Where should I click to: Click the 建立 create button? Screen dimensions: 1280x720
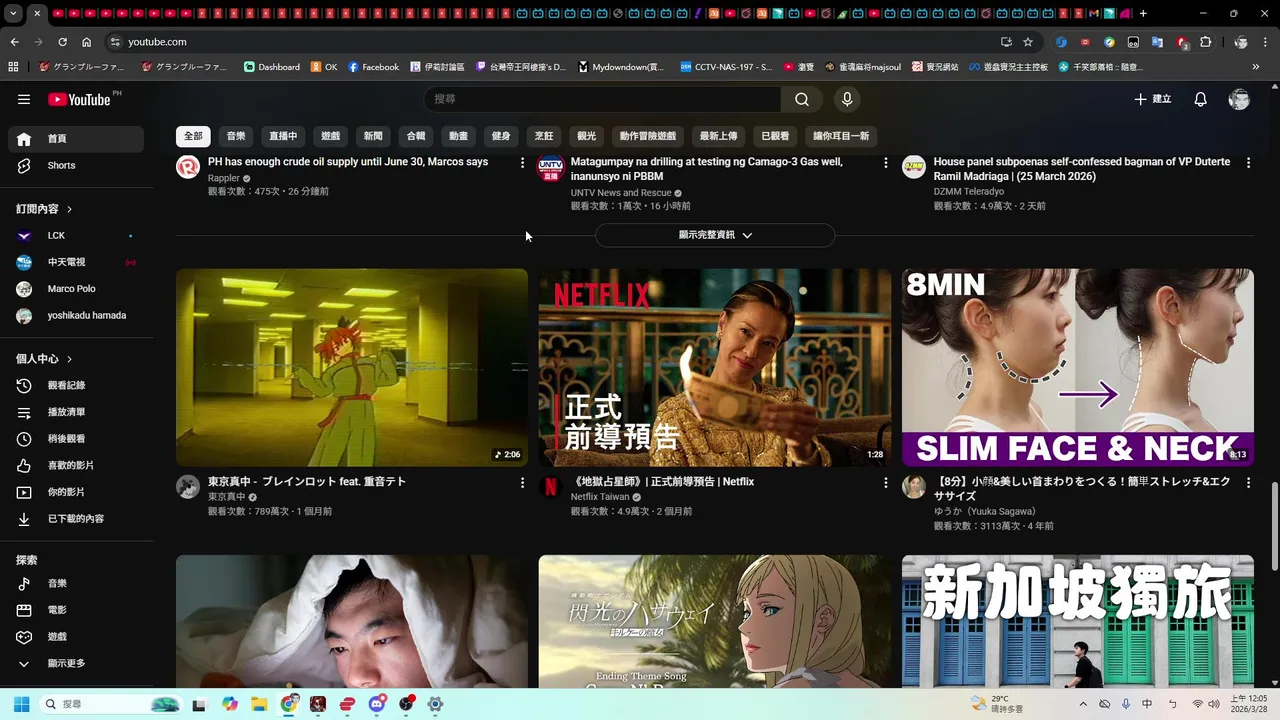tap(1153, 99)
